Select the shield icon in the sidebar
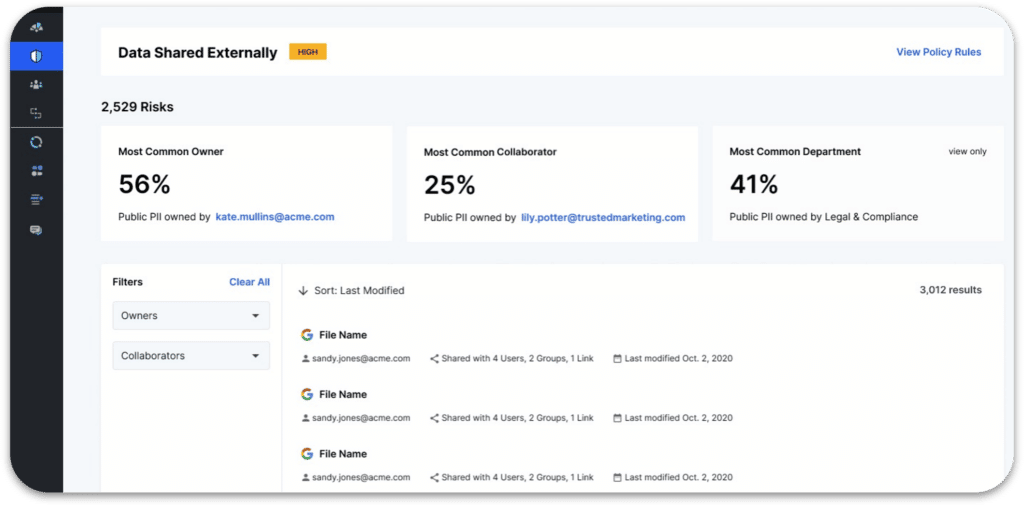The width and height of the screenshot is (1024, 506). tap(37, 56)
